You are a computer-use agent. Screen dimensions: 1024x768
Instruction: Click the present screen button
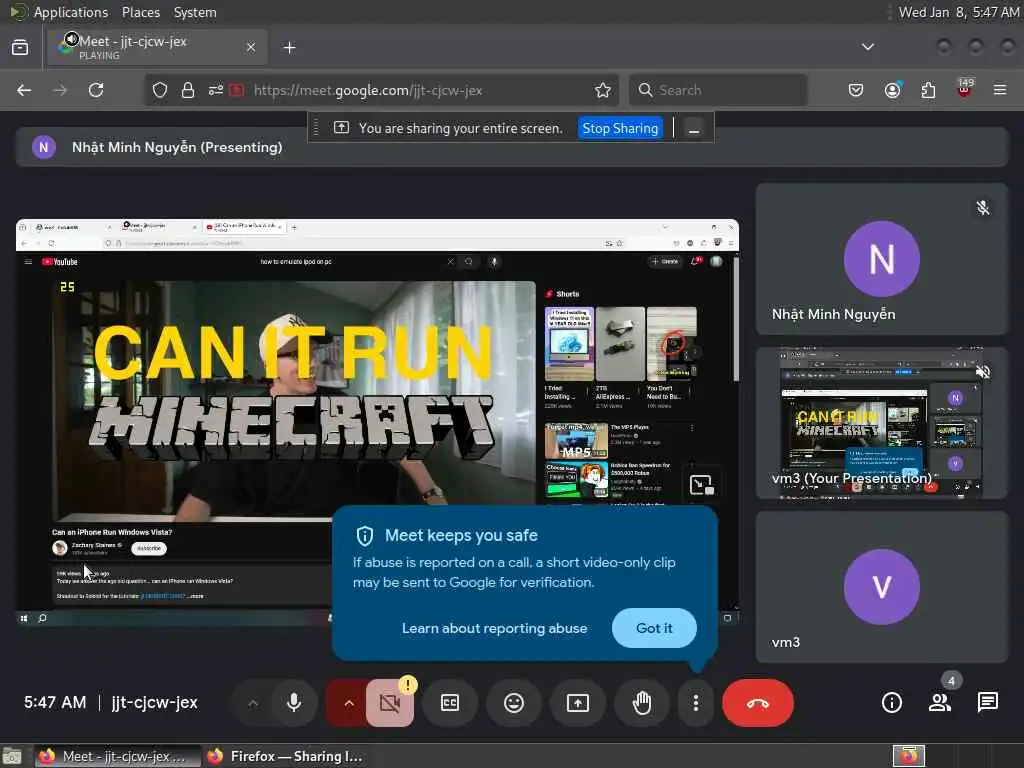[x=578, y=703]
